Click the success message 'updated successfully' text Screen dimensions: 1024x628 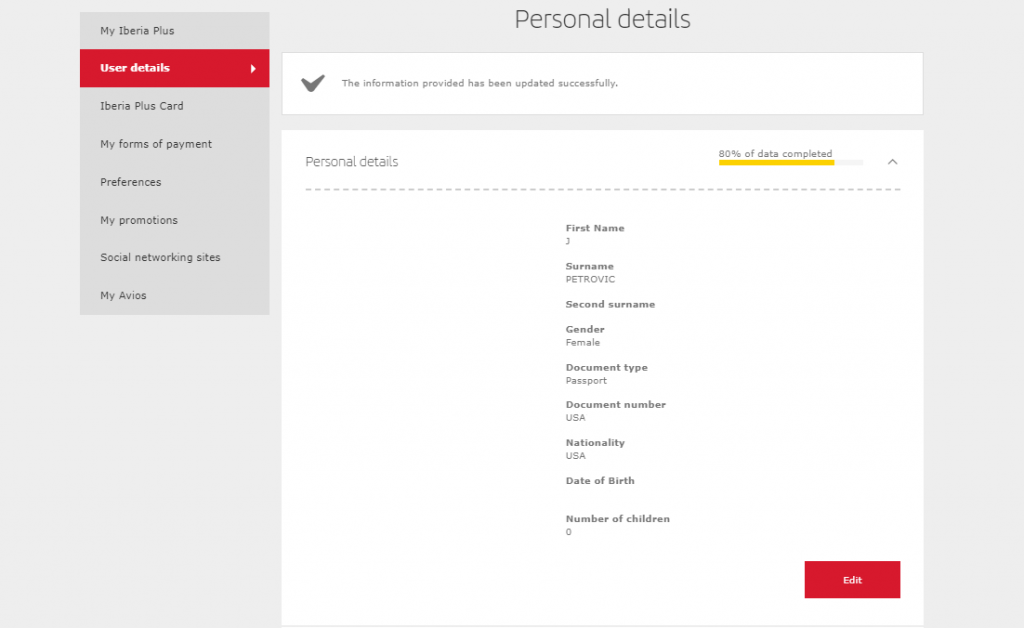[x=479, y=83]
